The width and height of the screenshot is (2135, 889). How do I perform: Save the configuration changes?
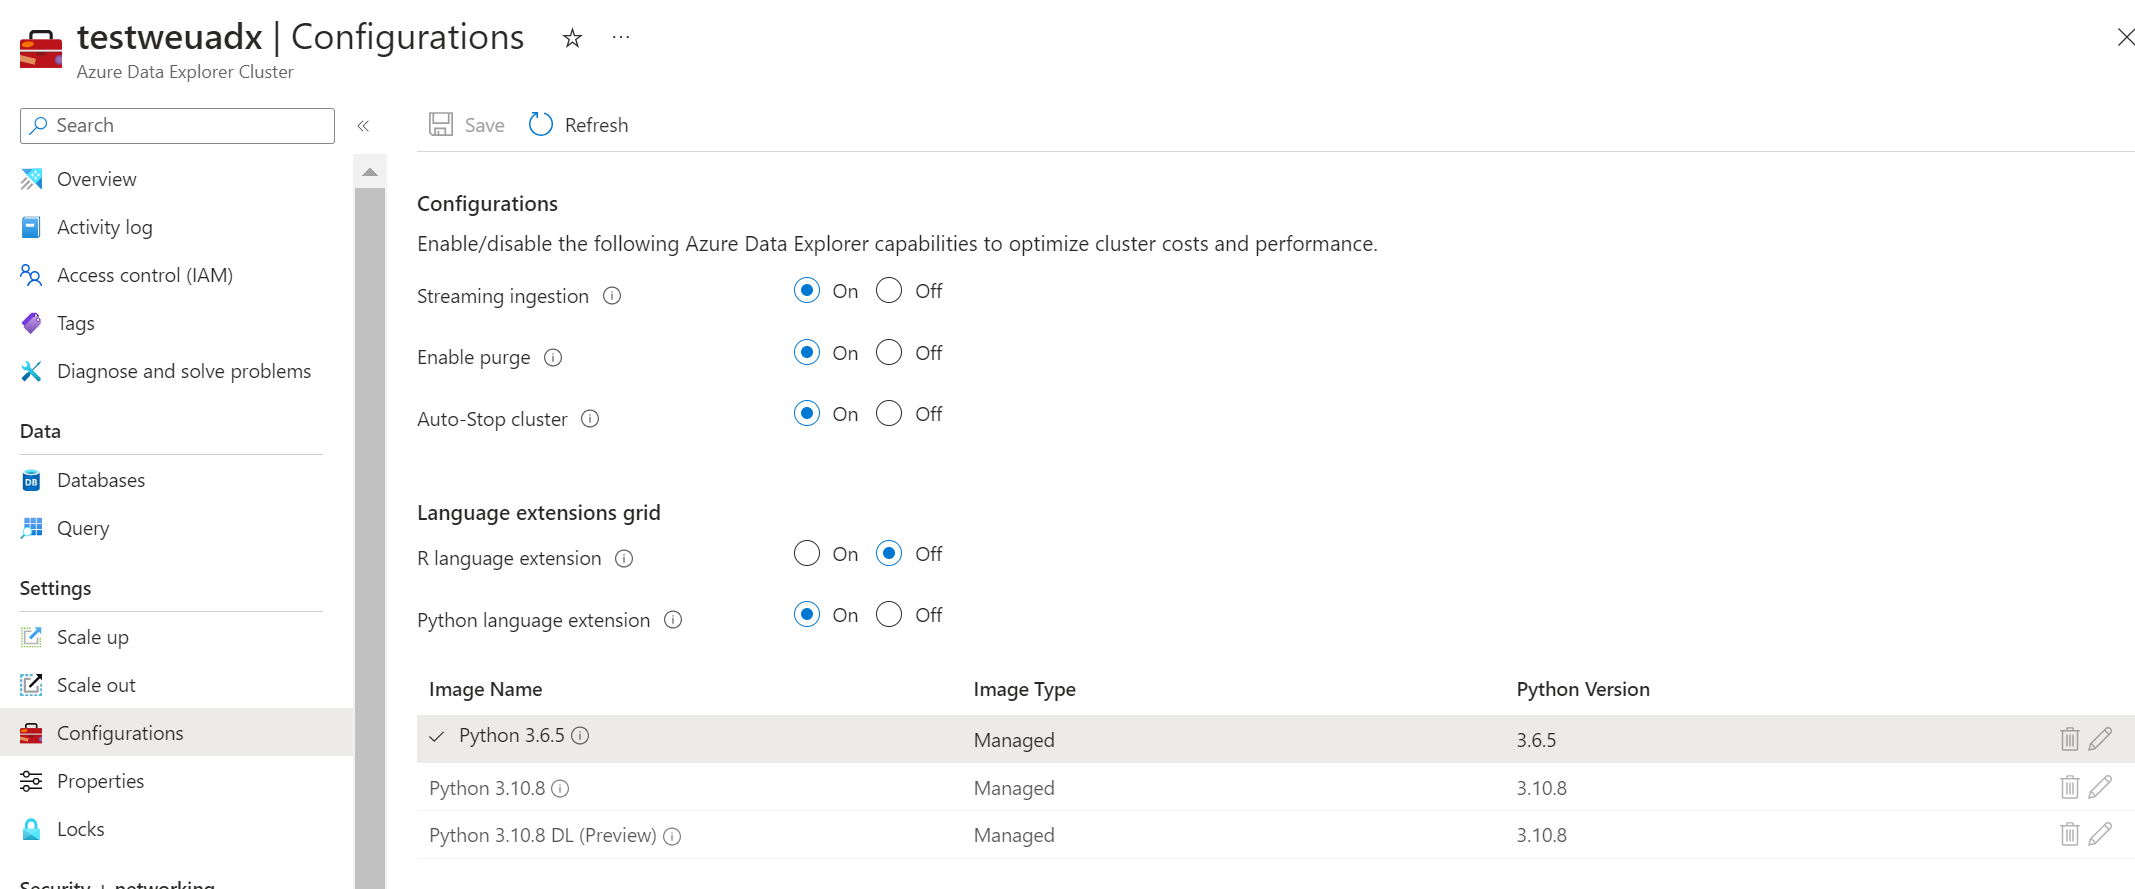pos(467,125)
